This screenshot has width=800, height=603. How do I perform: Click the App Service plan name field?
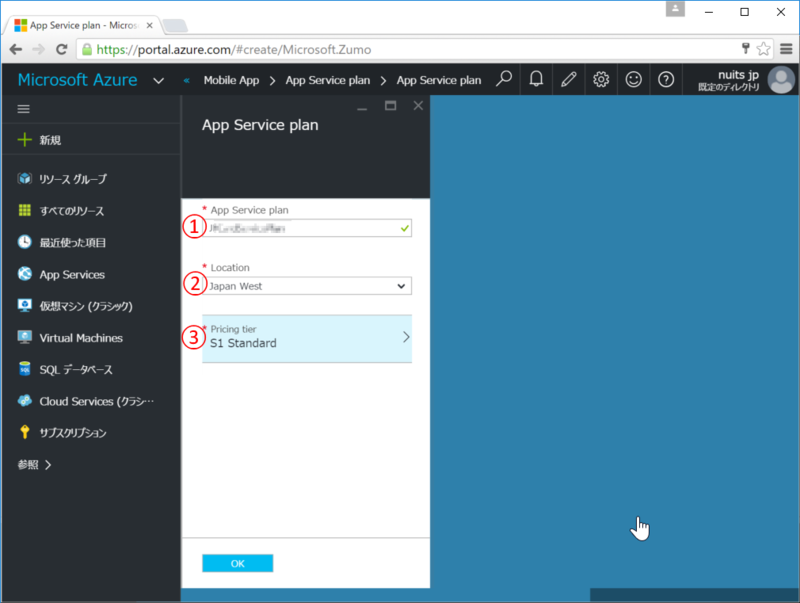(x=307, y=228)
